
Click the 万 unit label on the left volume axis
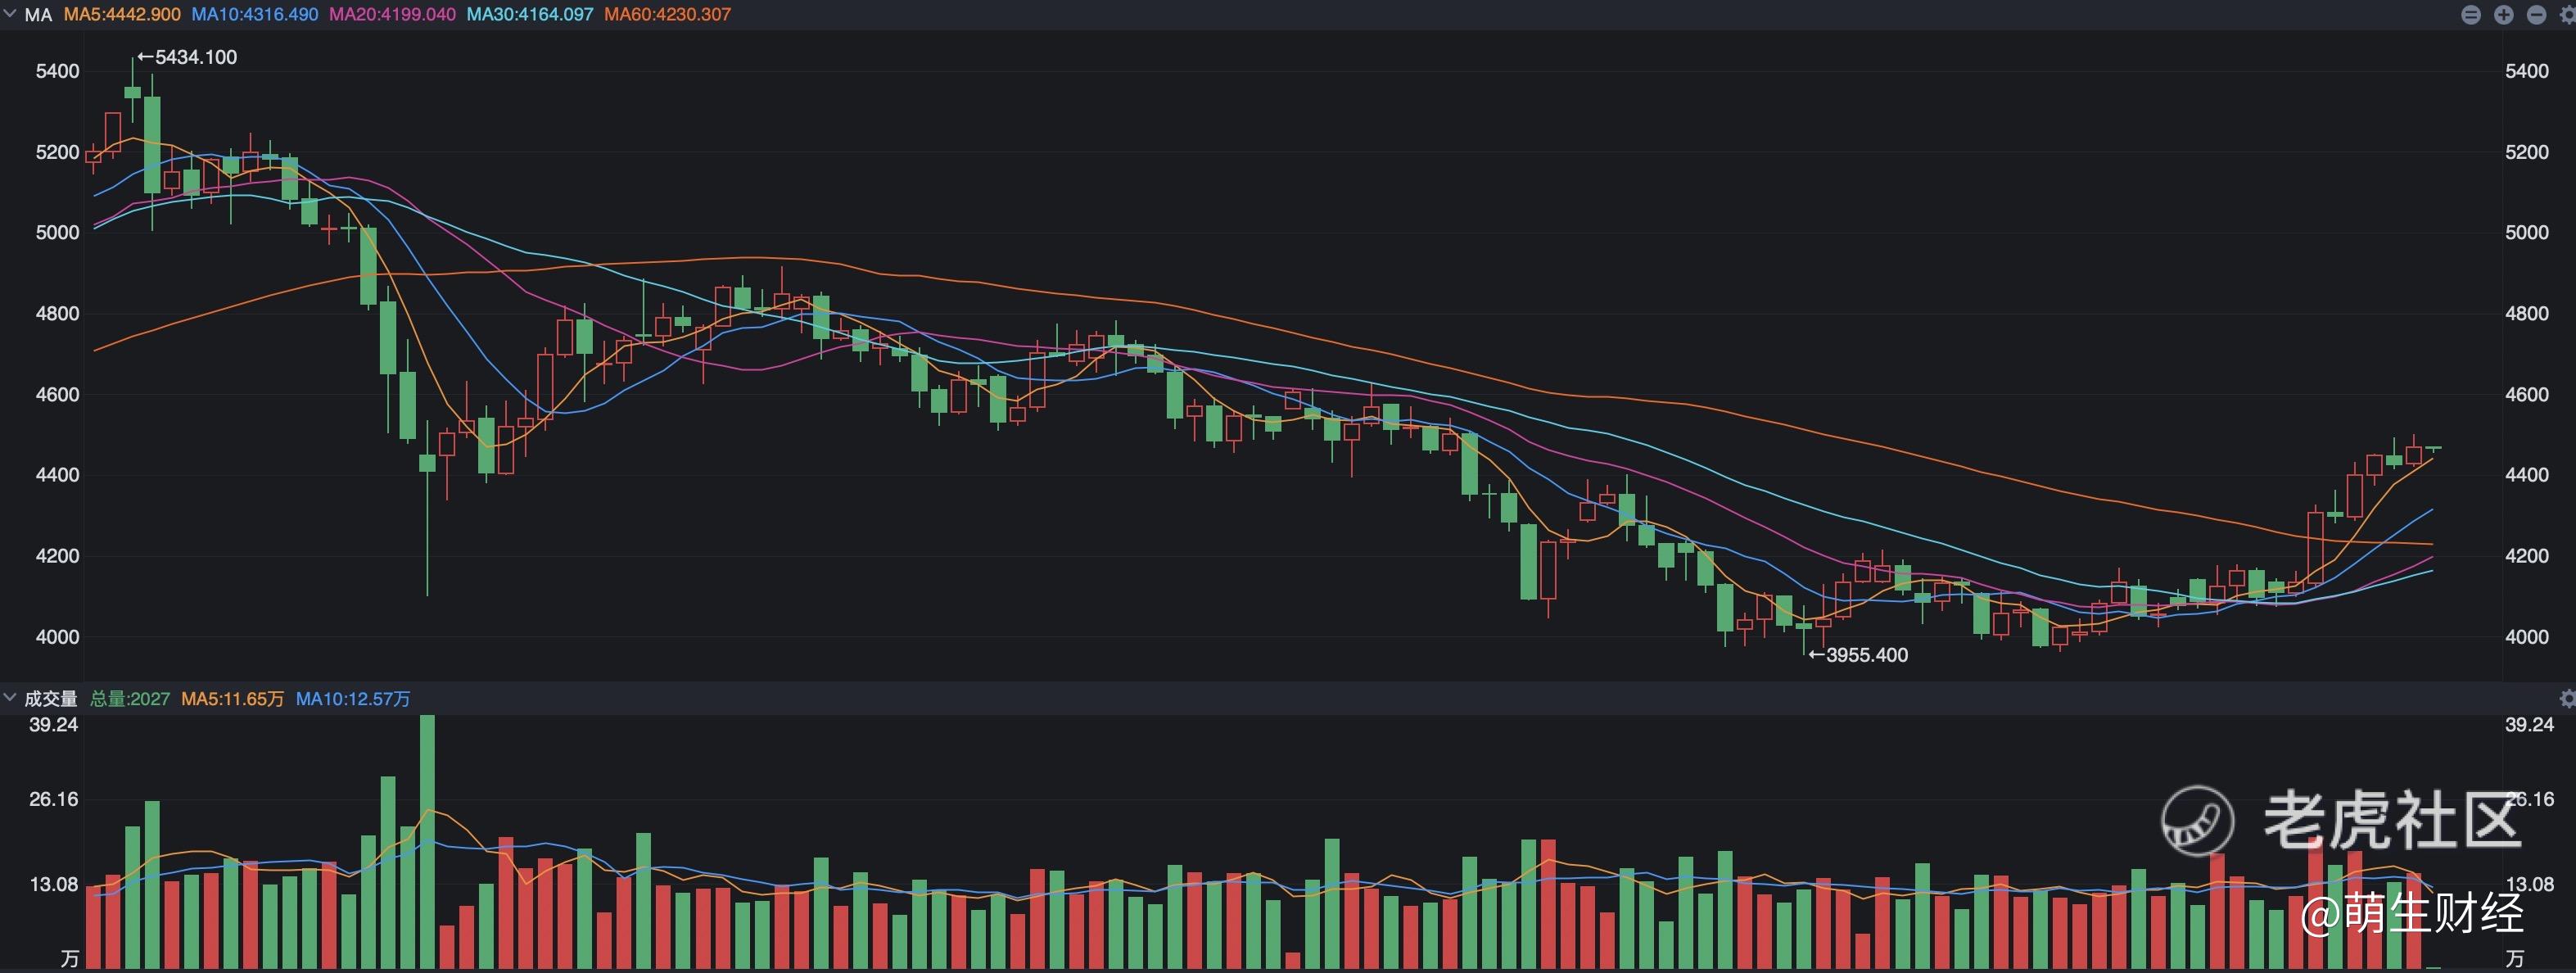pos(69,958)
